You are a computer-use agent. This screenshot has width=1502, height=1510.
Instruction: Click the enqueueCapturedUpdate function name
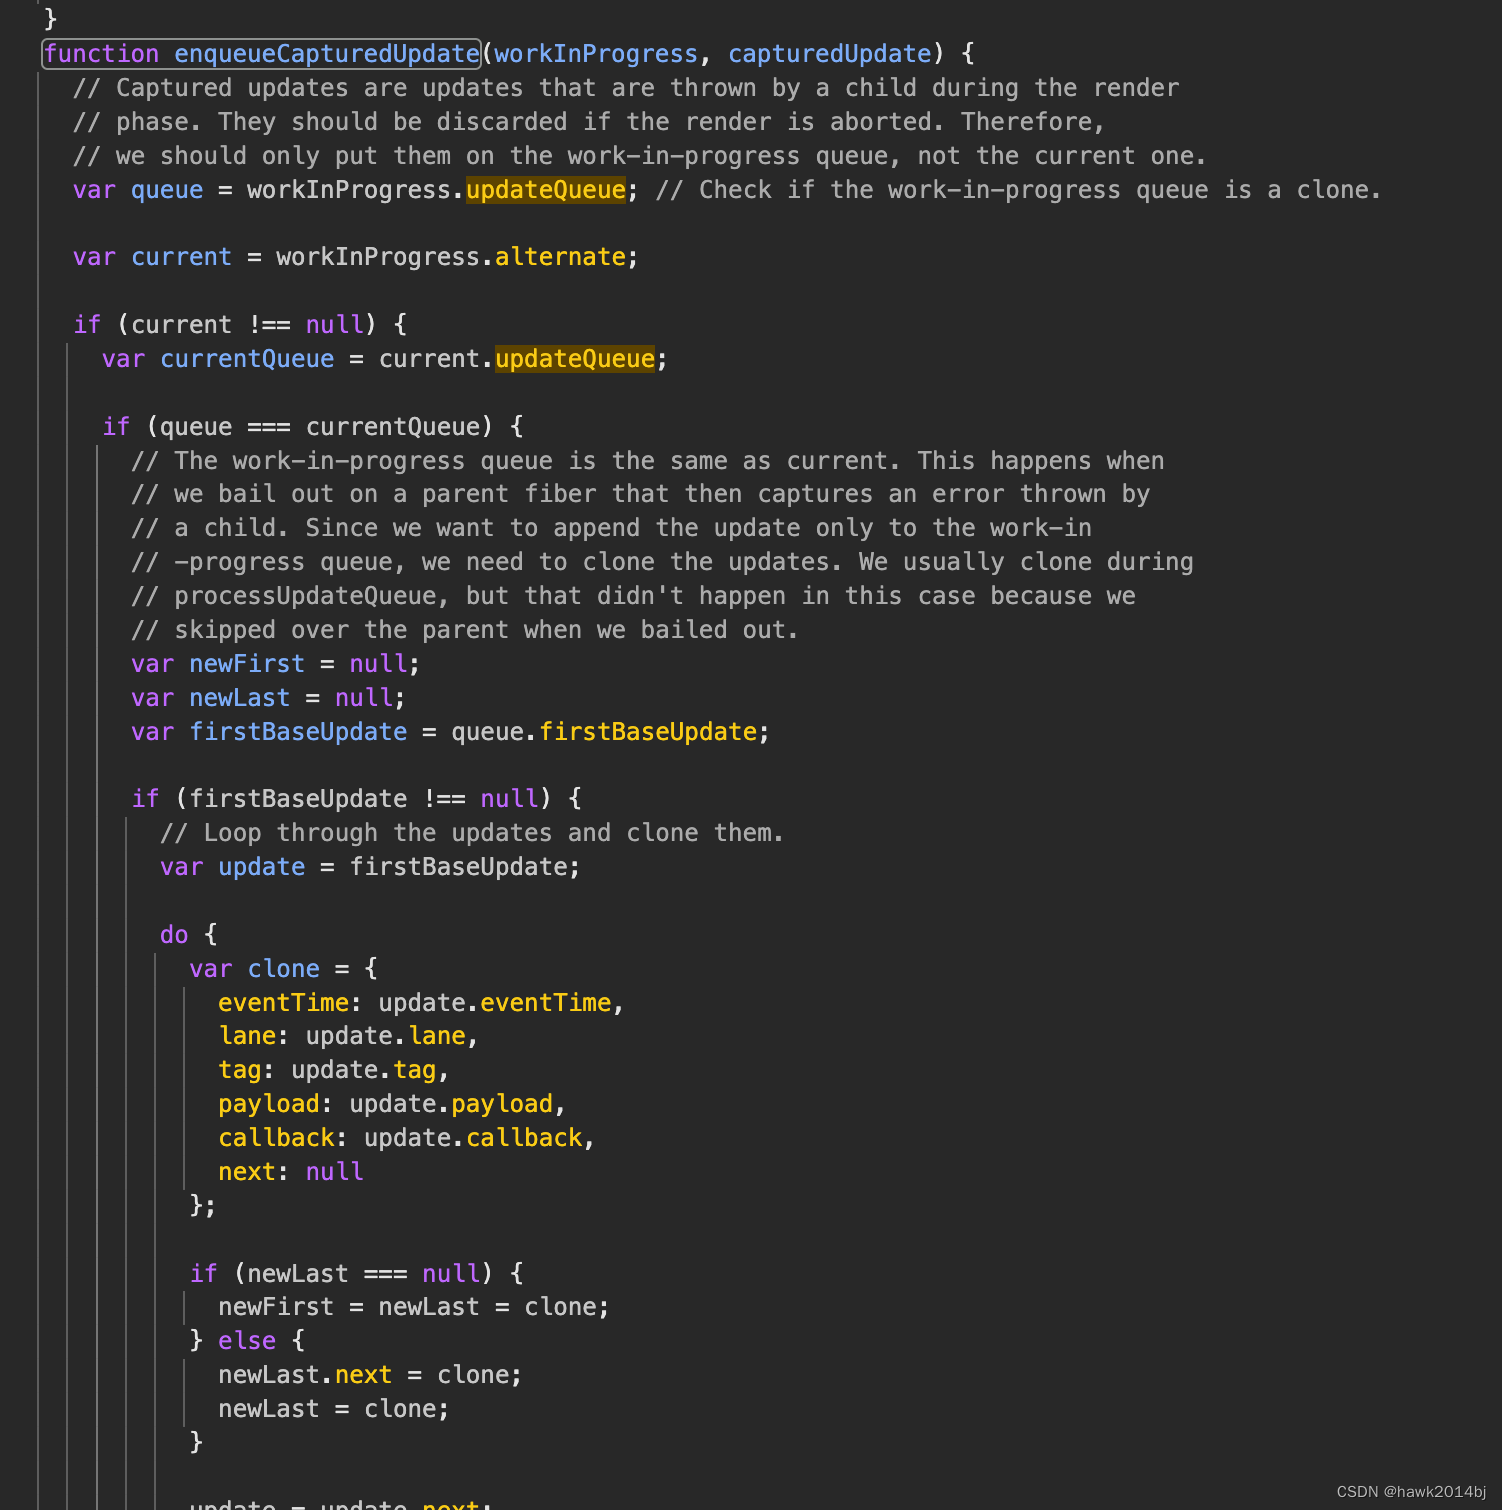(x=327, y=54)
